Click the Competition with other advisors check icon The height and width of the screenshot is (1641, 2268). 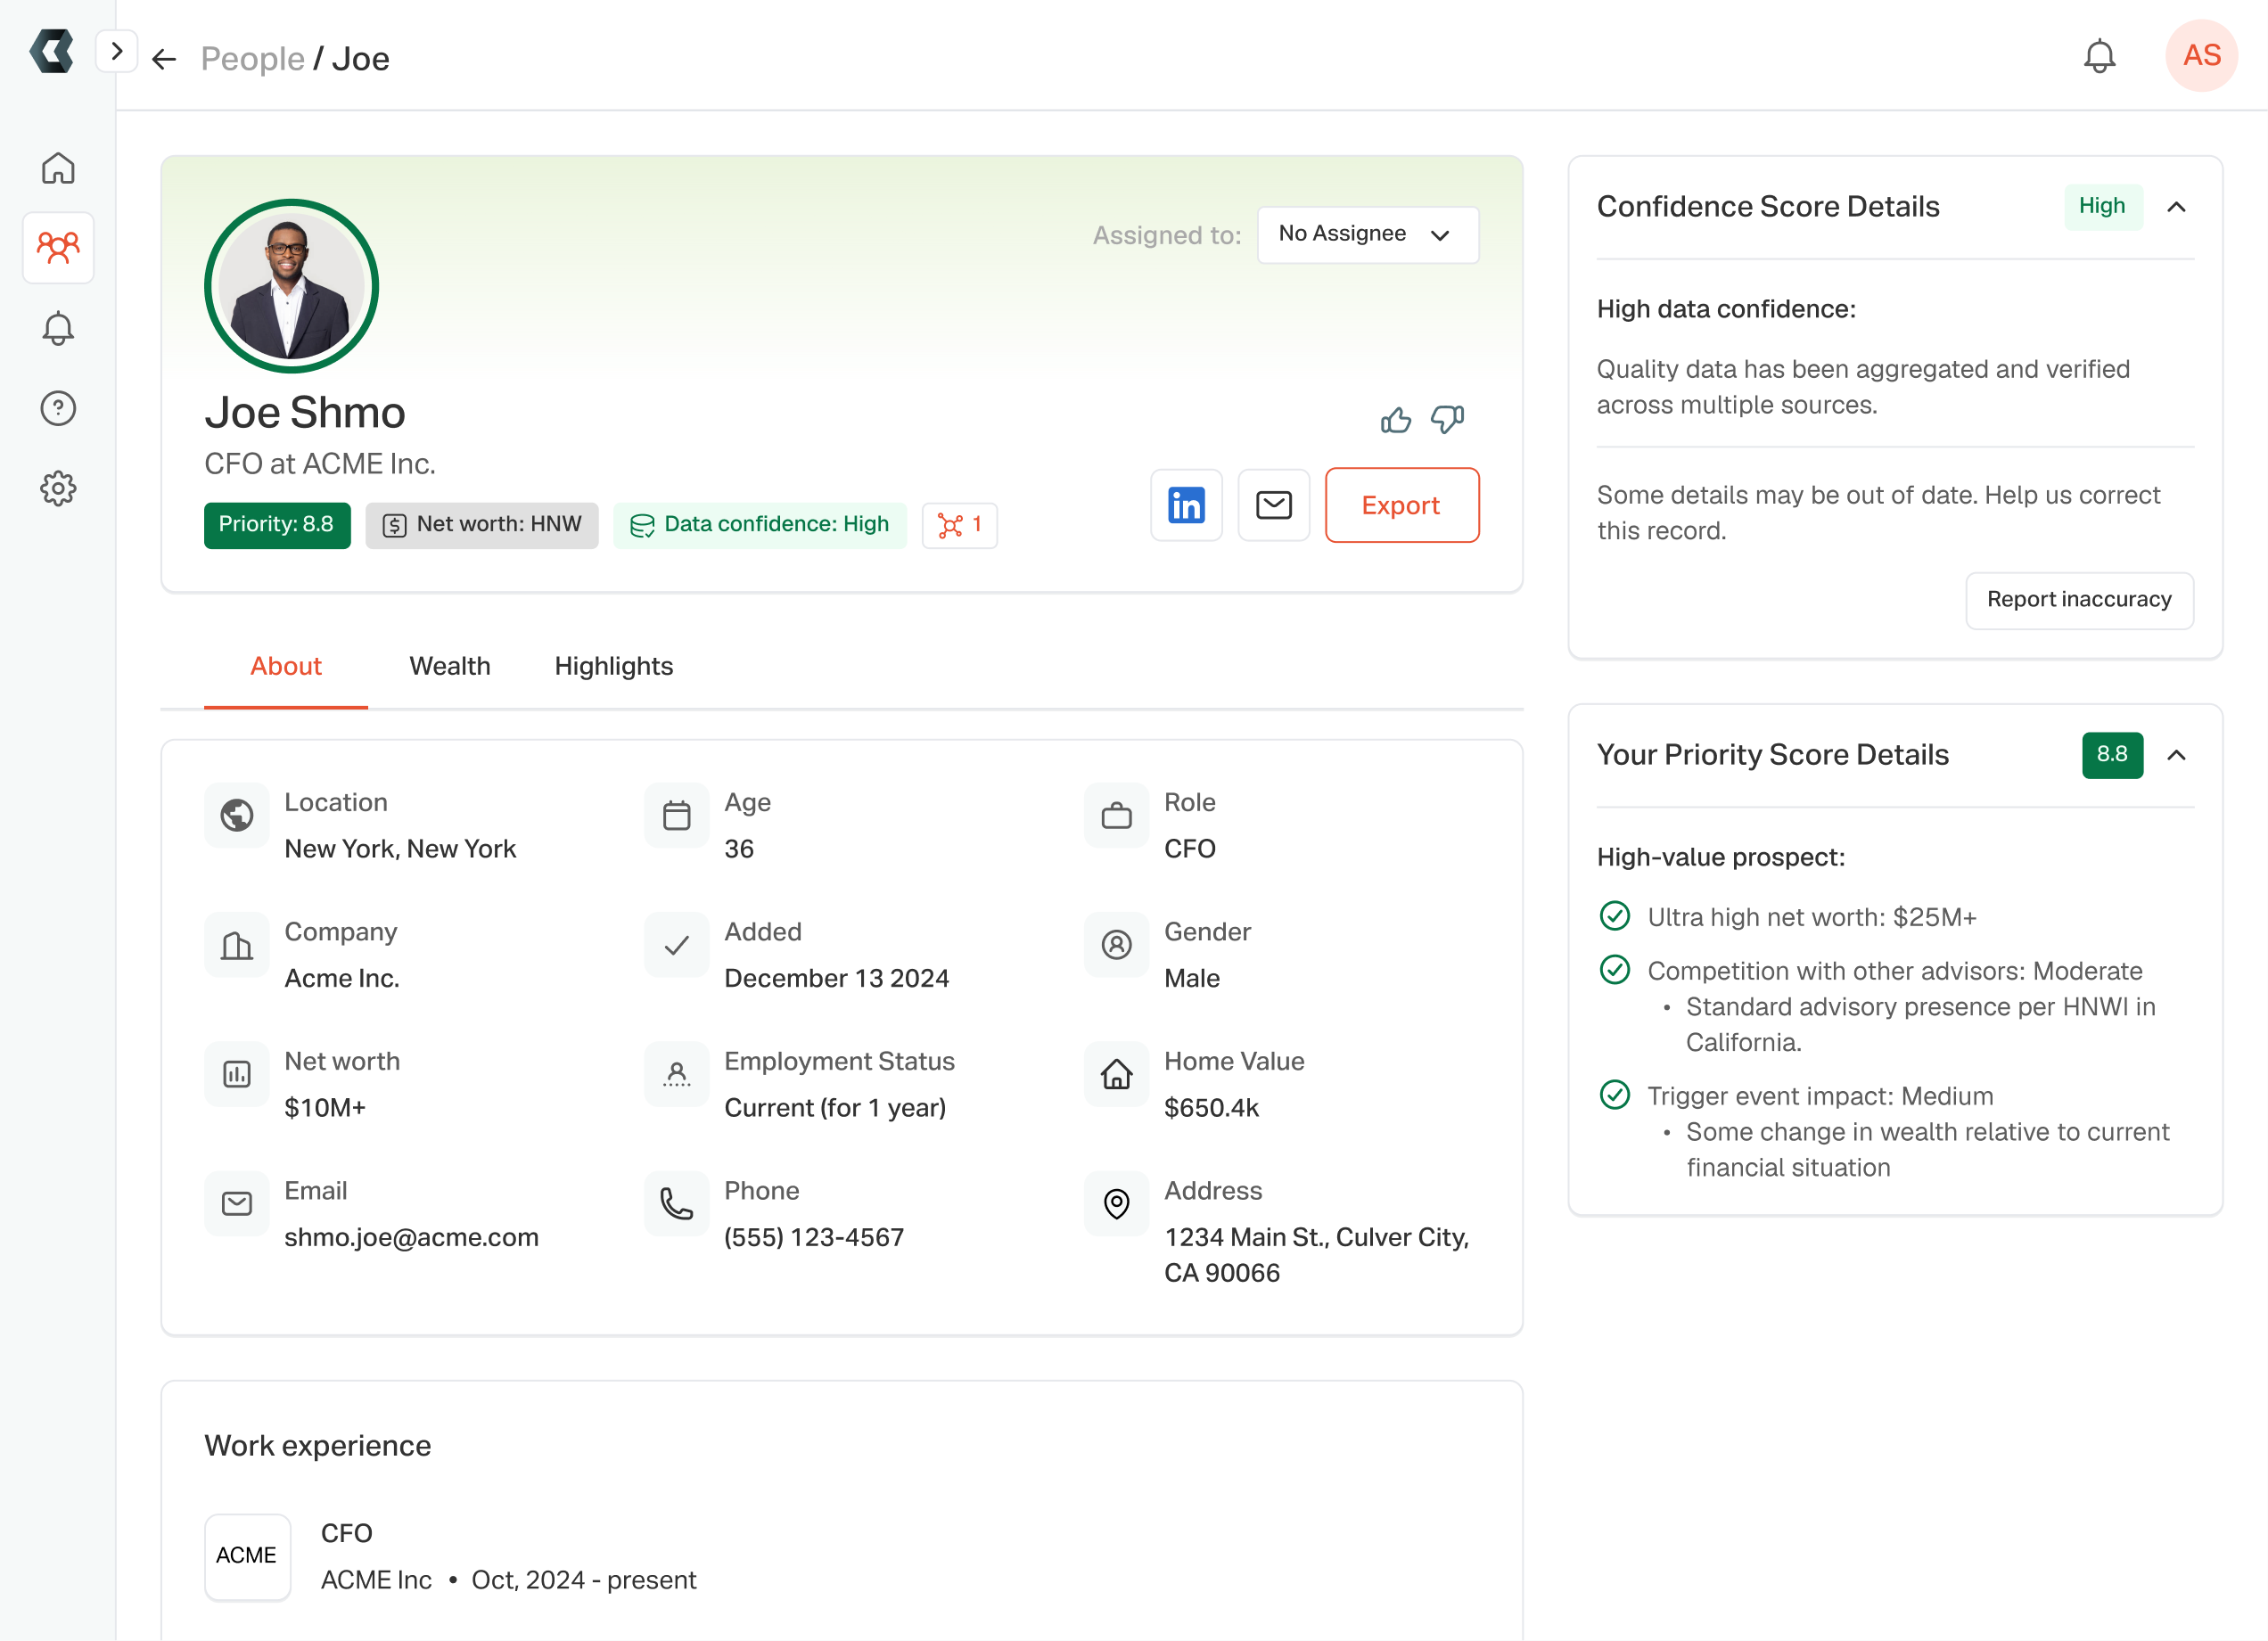click(x=1615, y=970)
